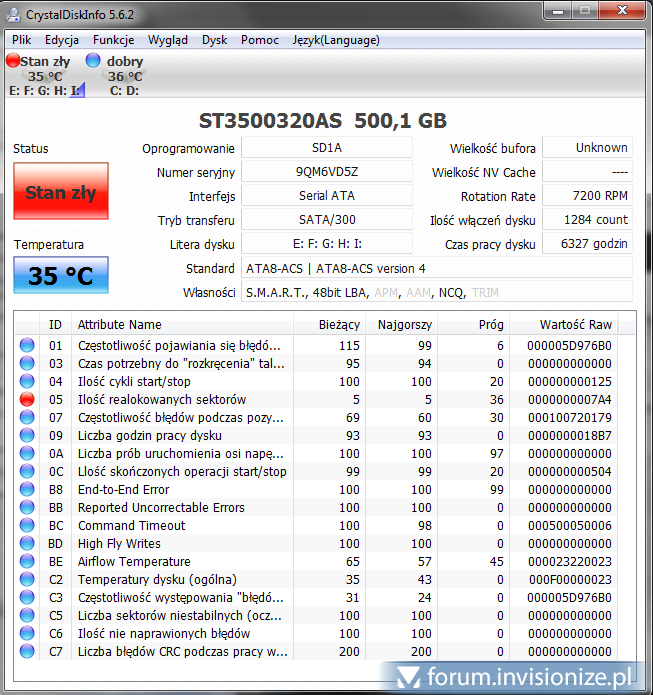This screenshot has width=653, height=695.
Task: Click the blue status icon for disk C: D:
Action: [x=93, y=61]
